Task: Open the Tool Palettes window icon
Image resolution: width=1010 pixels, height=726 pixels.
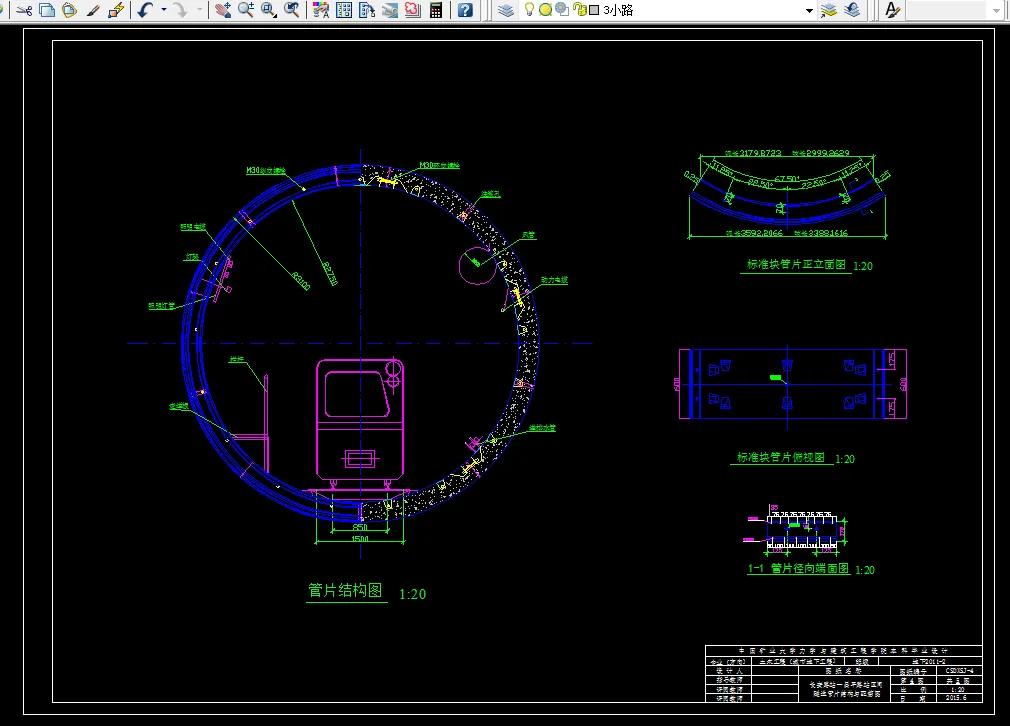Action: (367, 10)
